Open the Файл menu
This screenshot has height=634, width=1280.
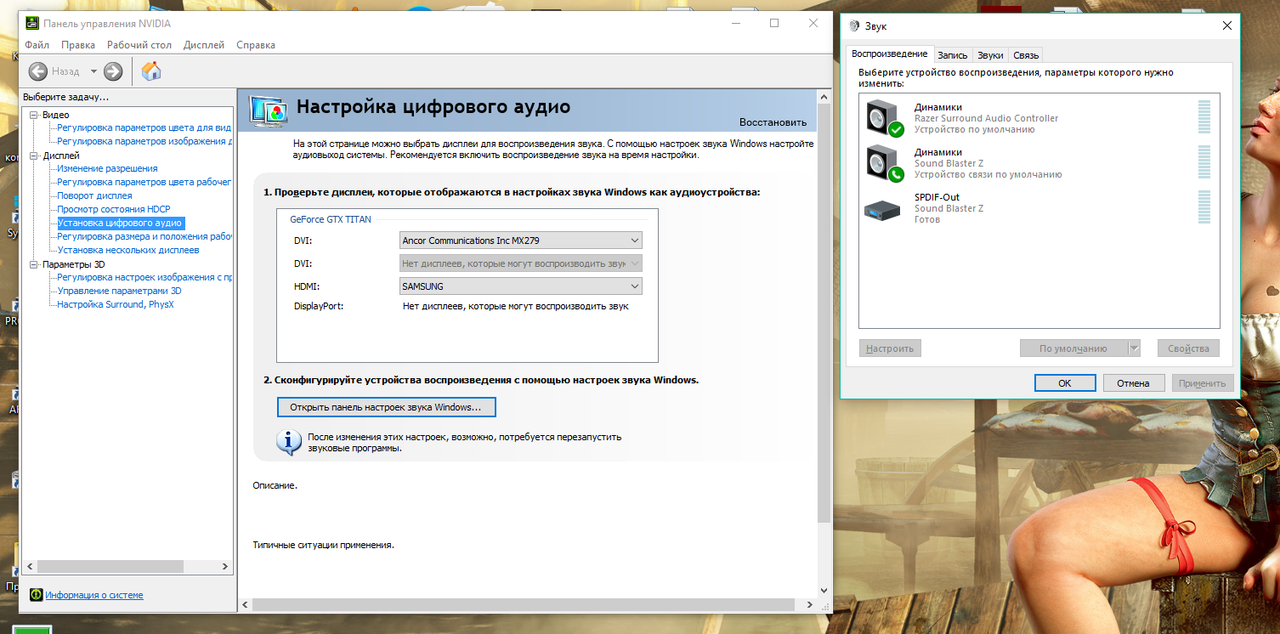tap(37, 45)
